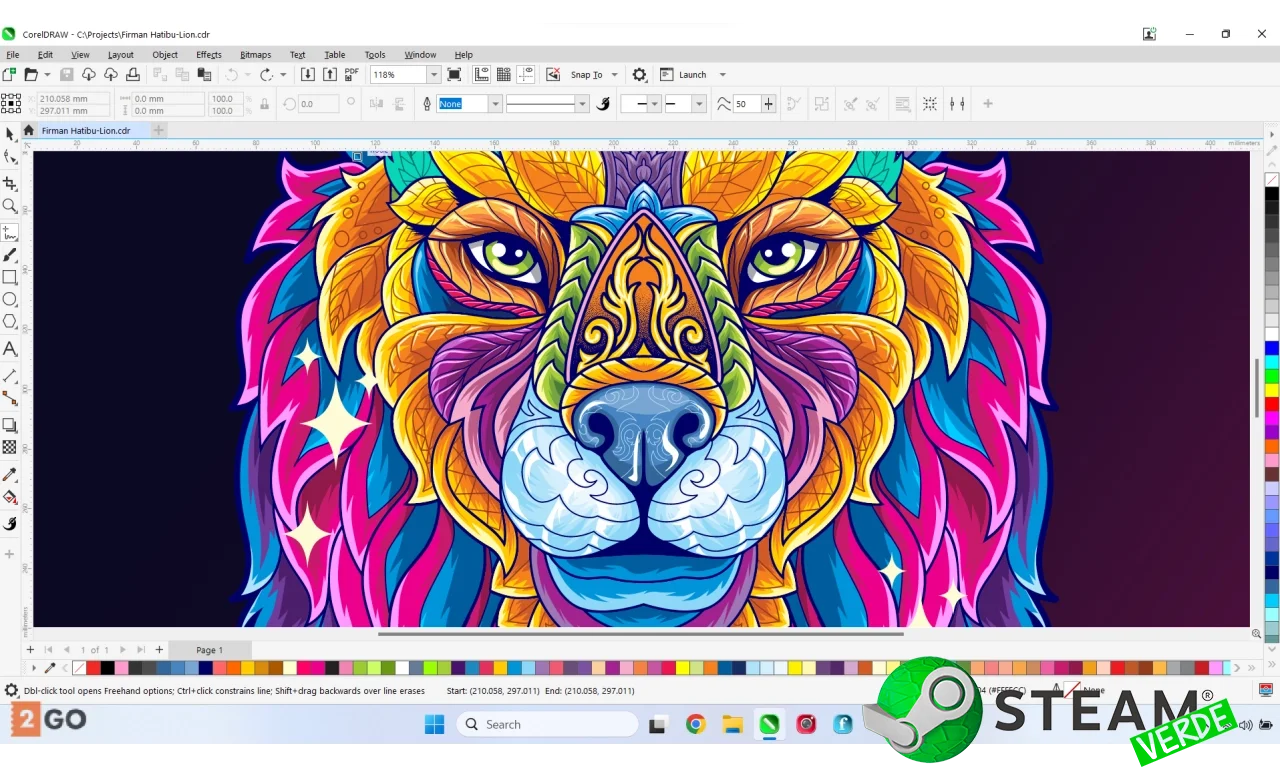1280x768 pixels.
Task: Click the Launch button
Action: pyautogui.click(x=692, y=75)
